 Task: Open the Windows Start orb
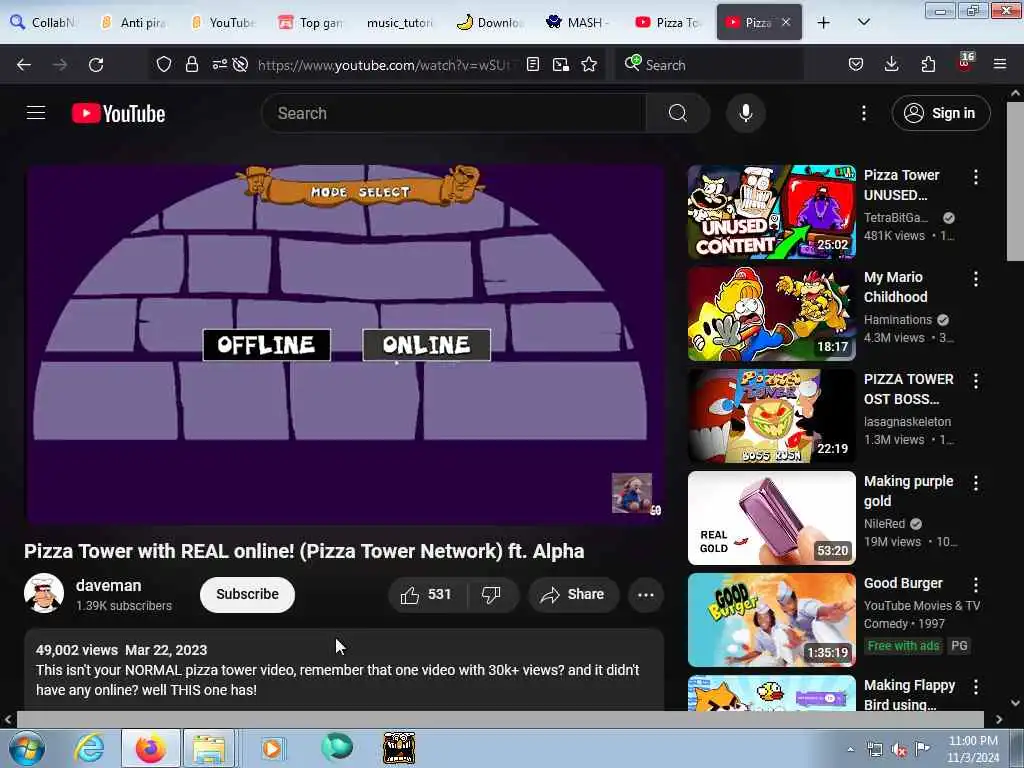tap(27, 748)
